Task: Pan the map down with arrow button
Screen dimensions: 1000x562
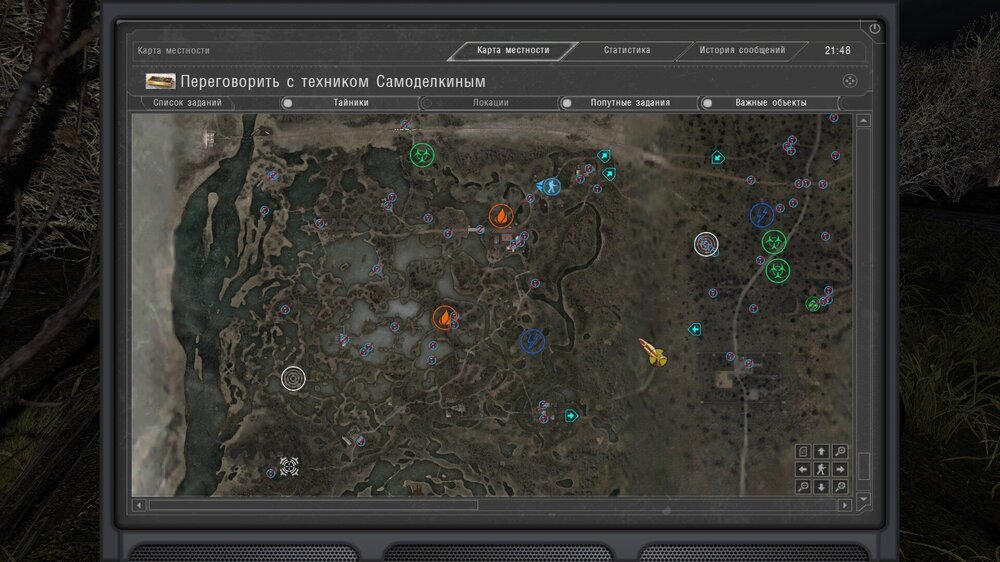Action: coord(821,487)
